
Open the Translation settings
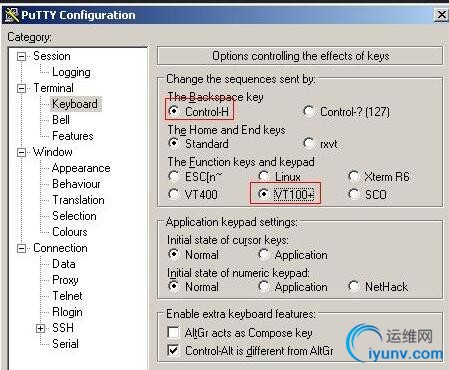[x=78, y=200]
